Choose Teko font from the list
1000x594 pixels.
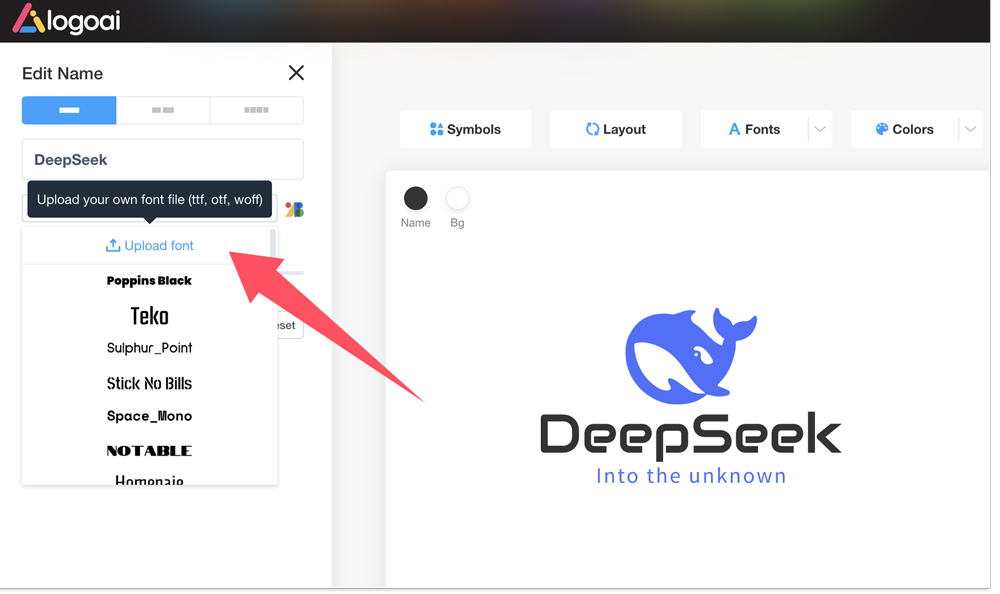(x=149, y=316)
